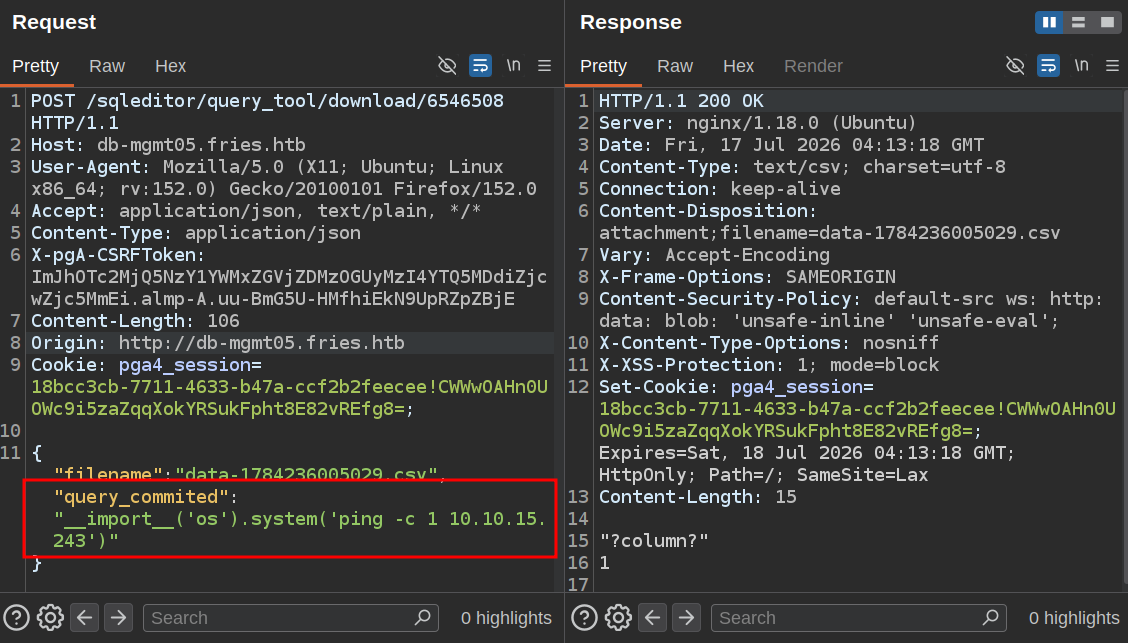The image size is (1128, 643).
Task: Click the 'Host: db-mgmt05.fries.htb' header
Action: (x=168, y=145)
